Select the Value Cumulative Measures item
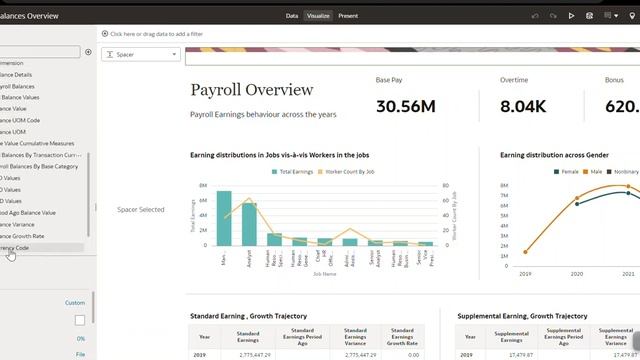This screenshot has width=640, height=360. [37, 143]
